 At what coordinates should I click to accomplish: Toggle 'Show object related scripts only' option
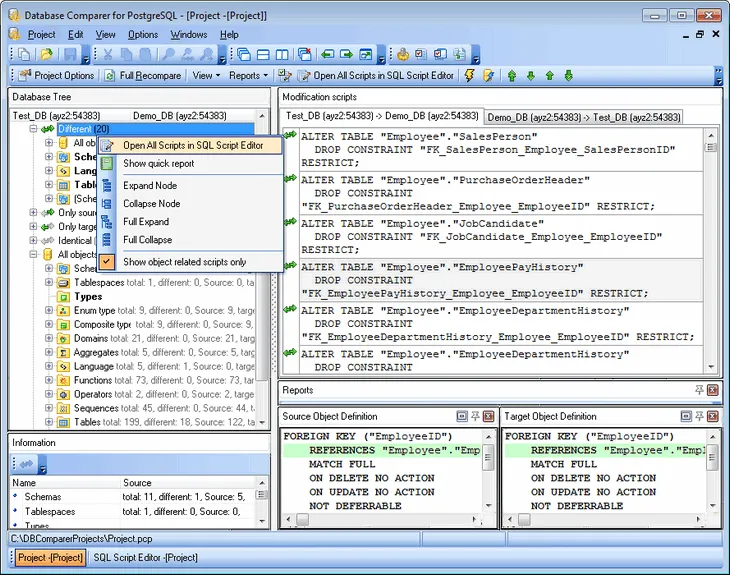[184, 262]
